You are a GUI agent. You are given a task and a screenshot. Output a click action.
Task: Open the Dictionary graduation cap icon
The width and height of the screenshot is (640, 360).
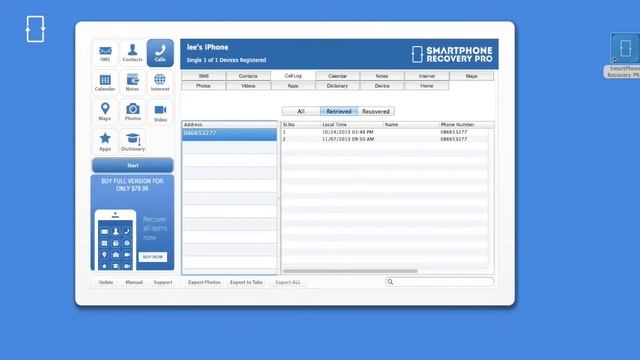[133, 142]
